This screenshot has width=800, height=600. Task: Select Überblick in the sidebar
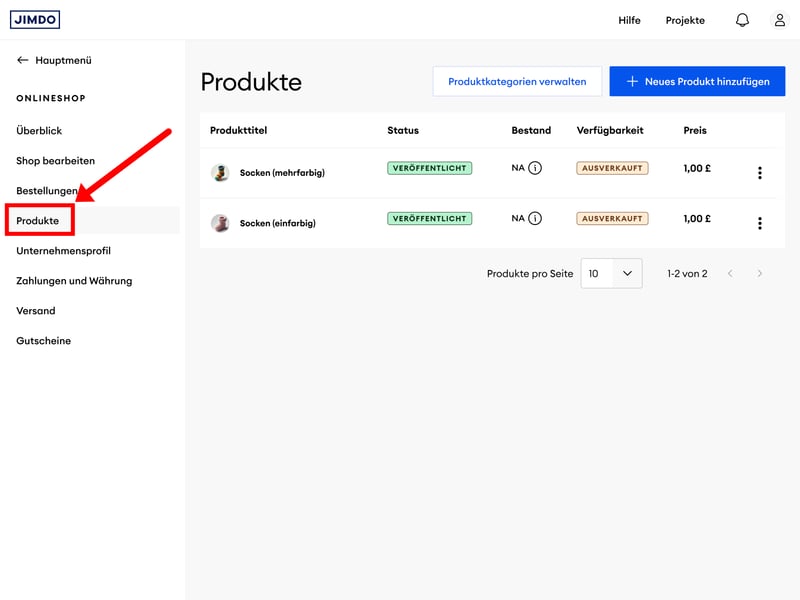tap(39, 131)
